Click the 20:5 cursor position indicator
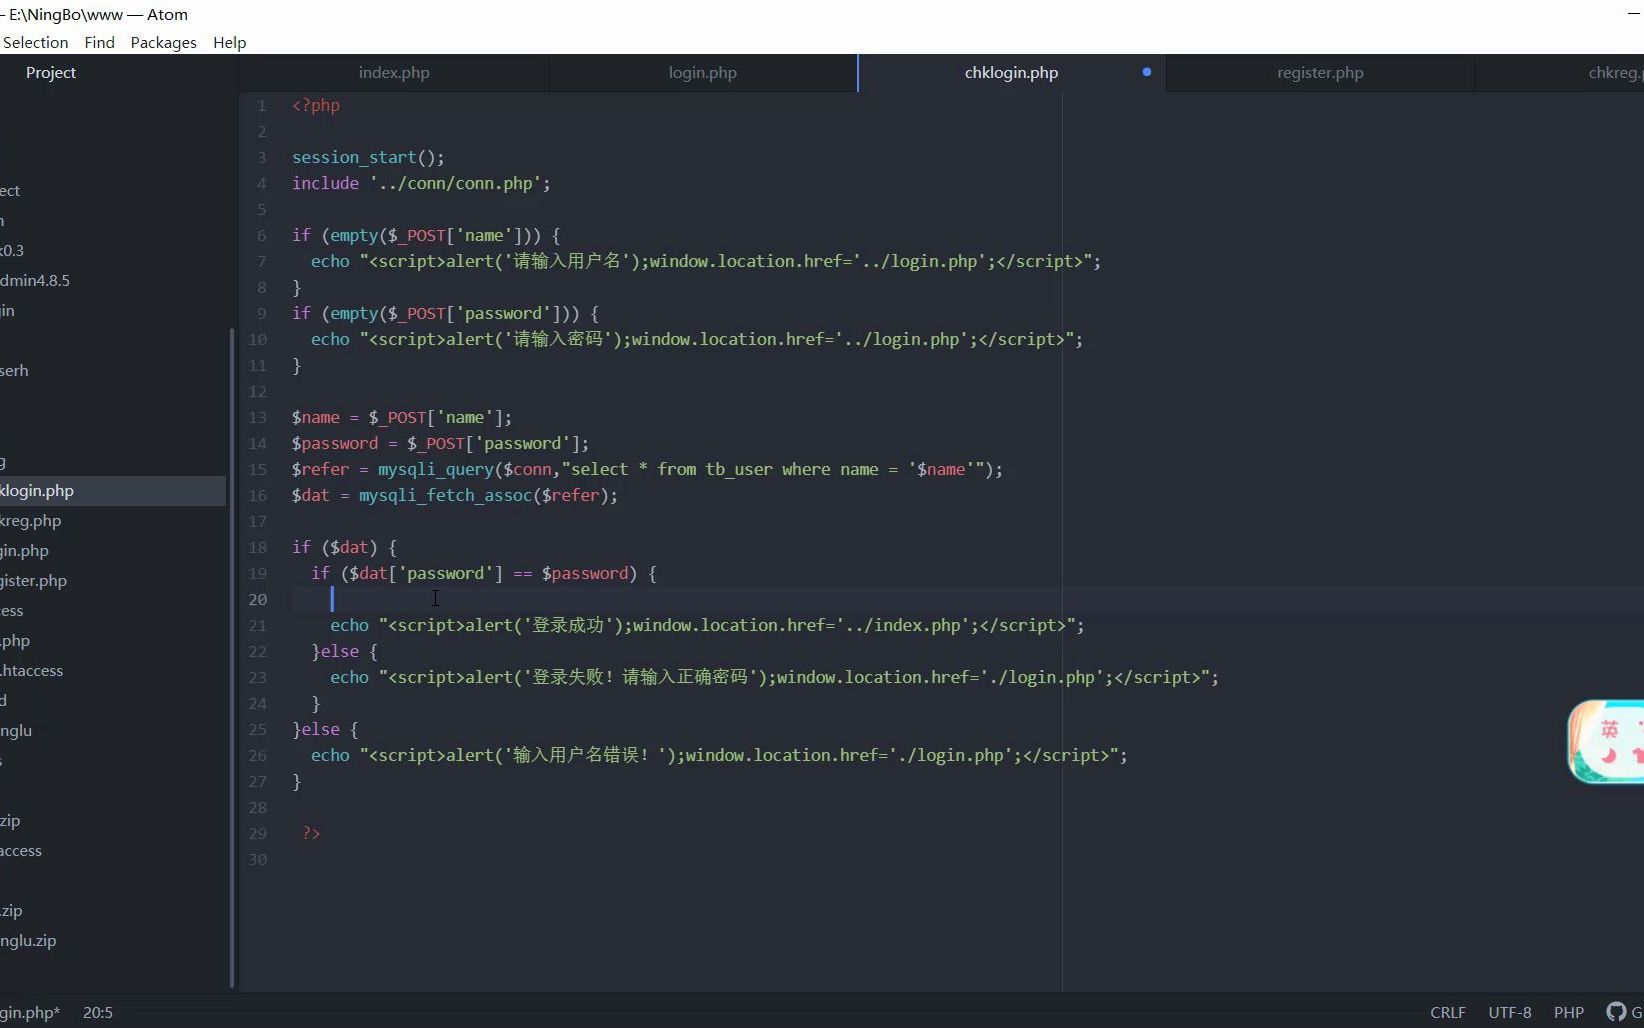This screenshot has height=1028, width=1644. tap(97, 1011)
